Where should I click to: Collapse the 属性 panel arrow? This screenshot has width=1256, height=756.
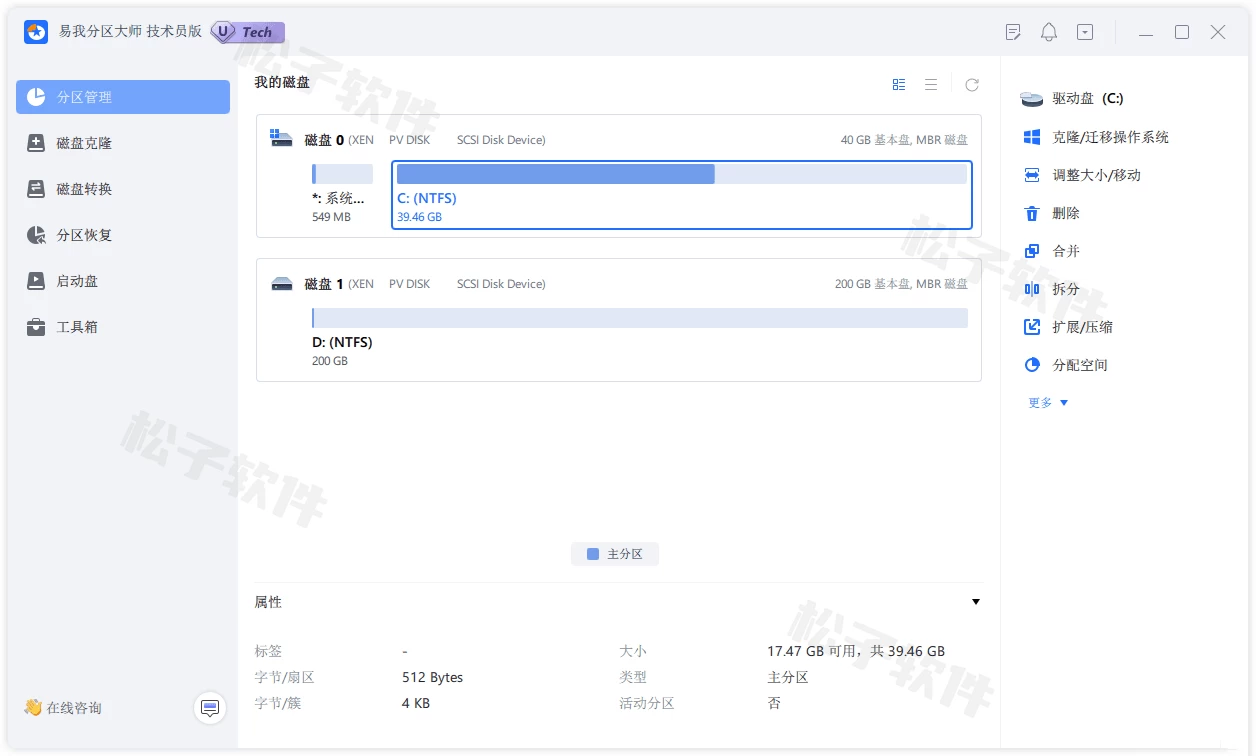pos(976,602)
